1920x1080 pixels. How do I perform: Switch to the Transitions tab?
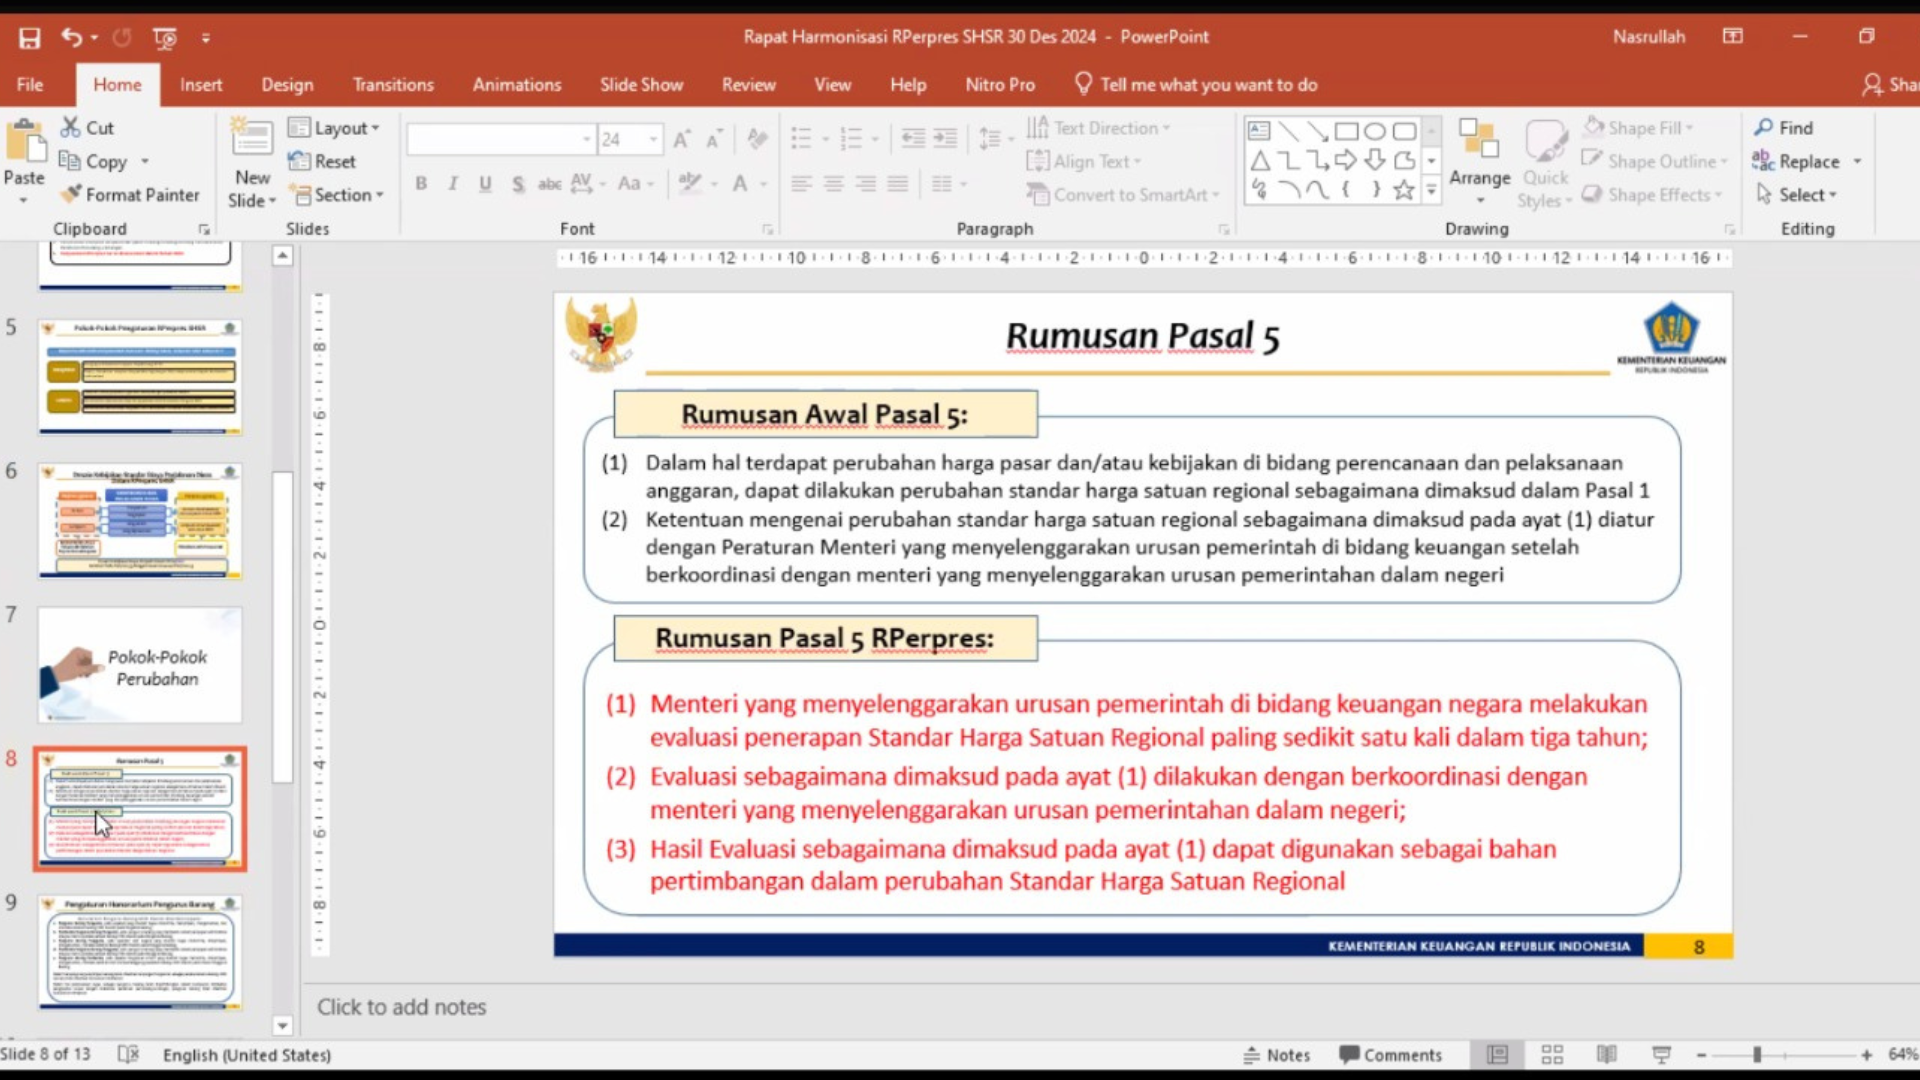(393, 85)
